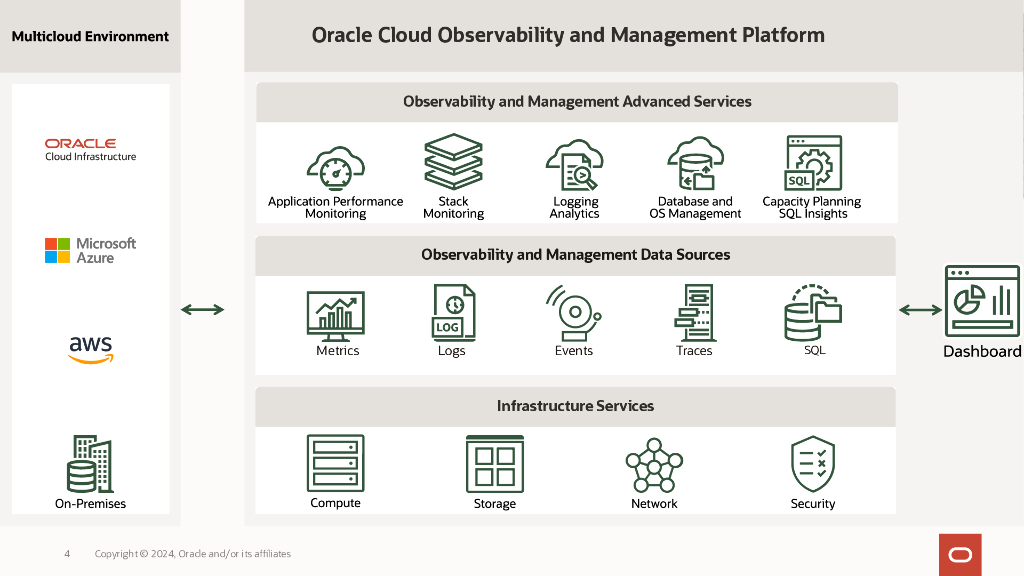Open the Logs file icon

pos(454,313)
